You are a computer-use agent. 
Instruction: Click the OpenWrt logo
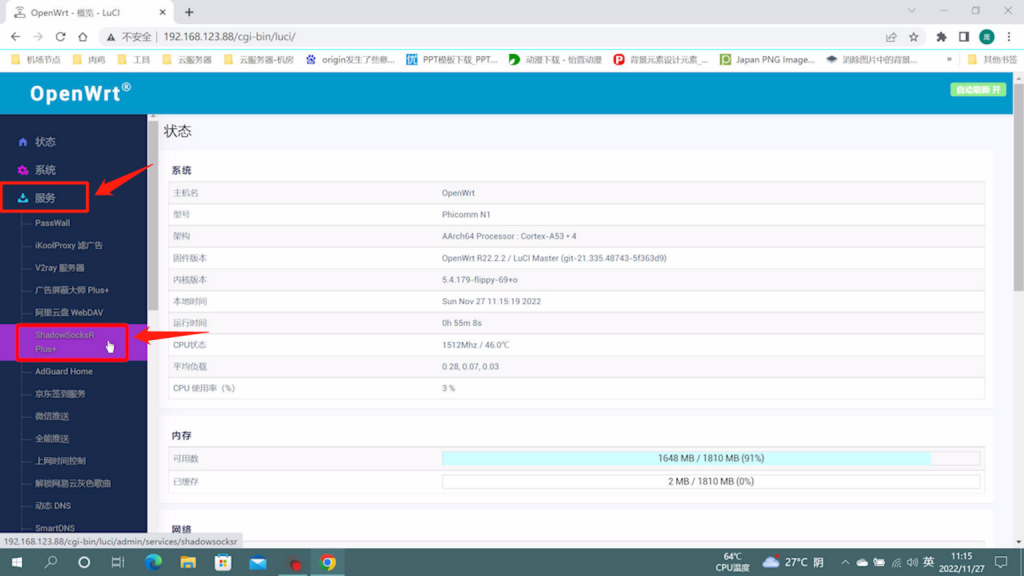pos(80,93)
